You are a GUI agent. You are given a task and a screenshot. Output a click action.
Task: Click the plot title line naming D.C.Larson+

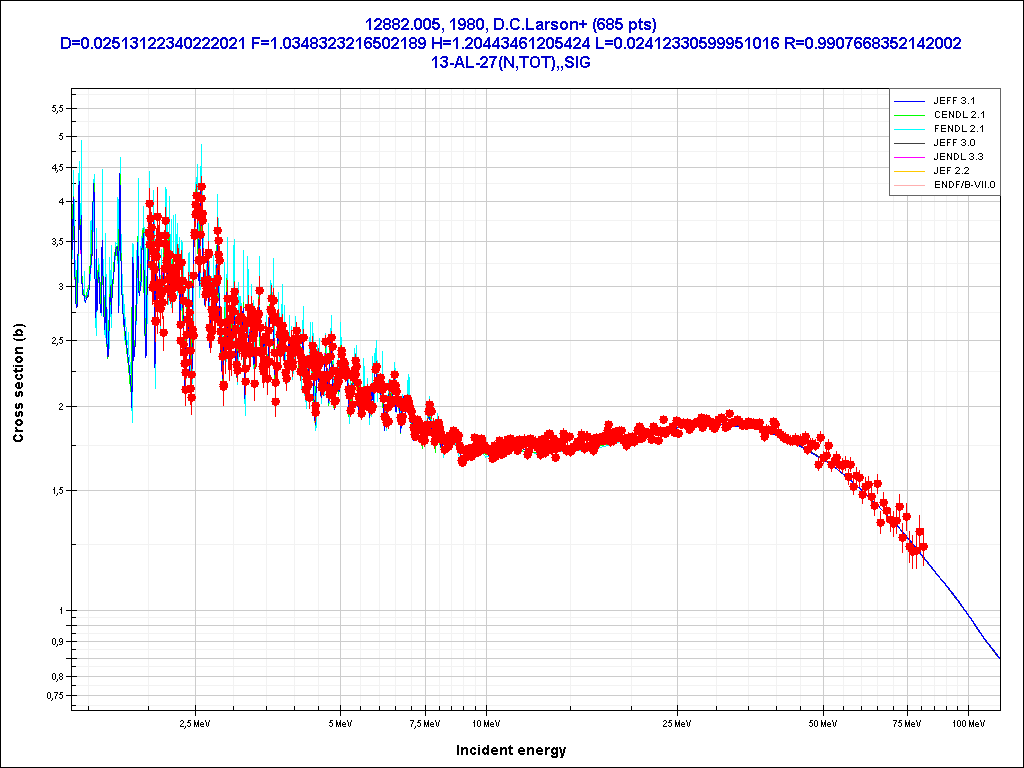[x=512, y=24]
